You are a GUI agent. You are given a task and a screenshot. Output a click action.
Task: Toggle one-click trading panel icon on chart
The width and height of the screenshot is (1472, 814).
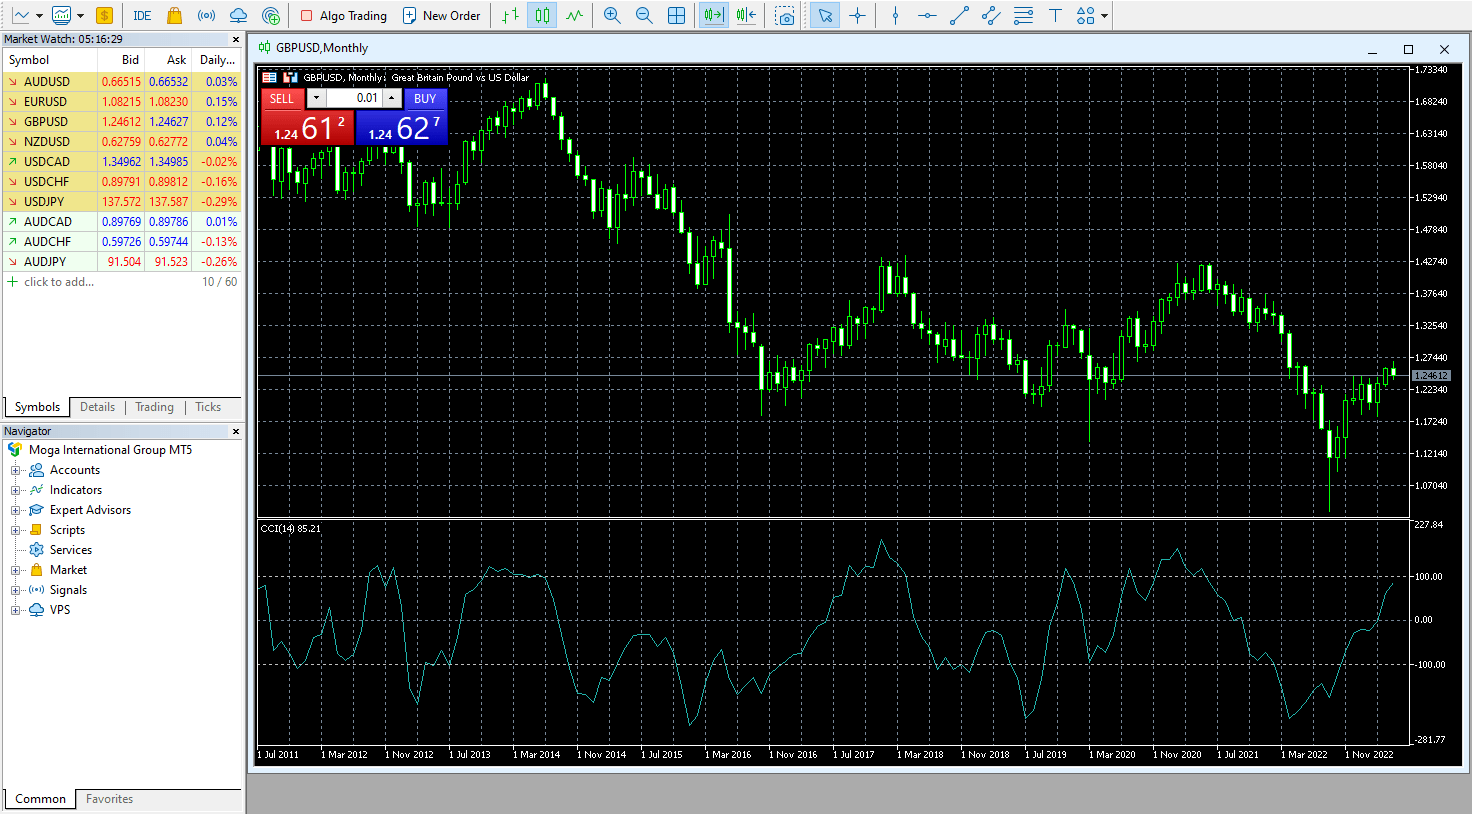click(270, 77)
